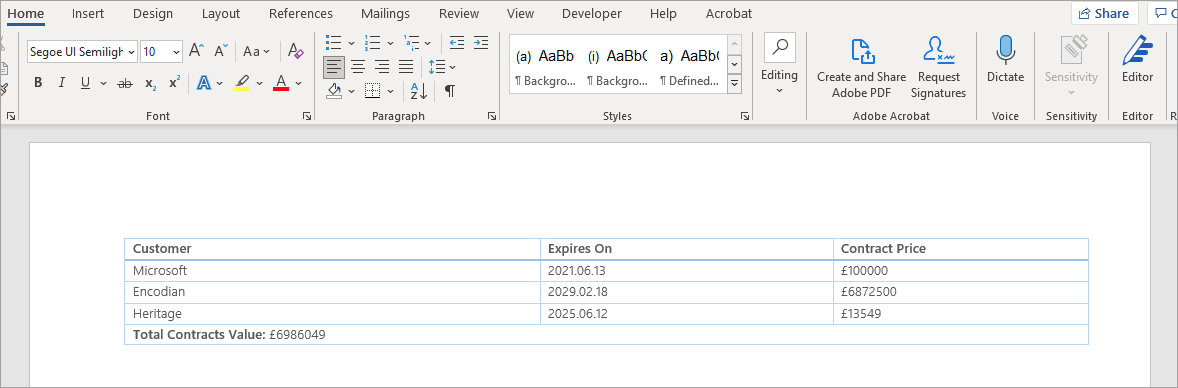This screenshot has height=388, width=1178.
Task: Click the multilevel list icon
Action: pos(411,42)
